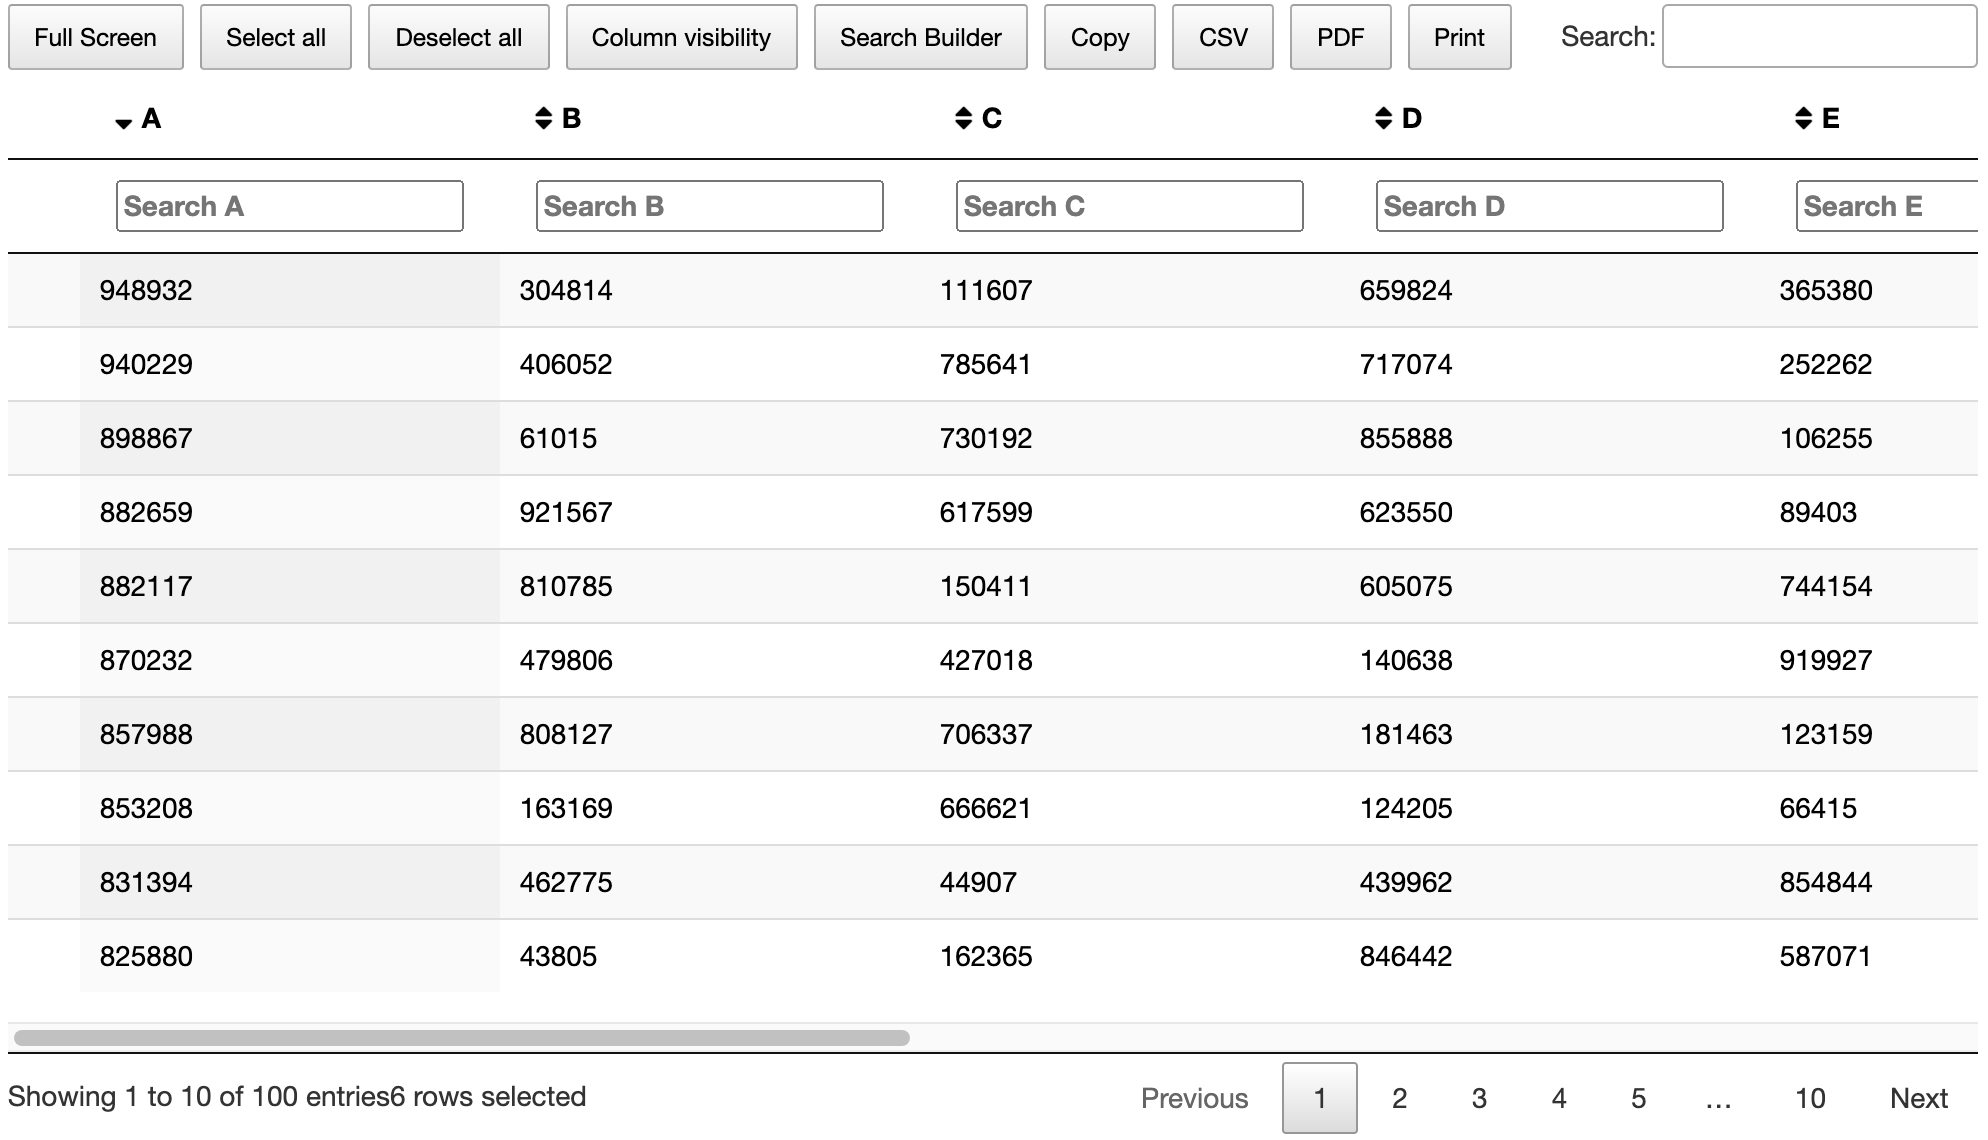Image resolution: width=1988 pixels, height=1140 pixels.
Task: Toggle selection of row 825880
Action: click(146, 957)
